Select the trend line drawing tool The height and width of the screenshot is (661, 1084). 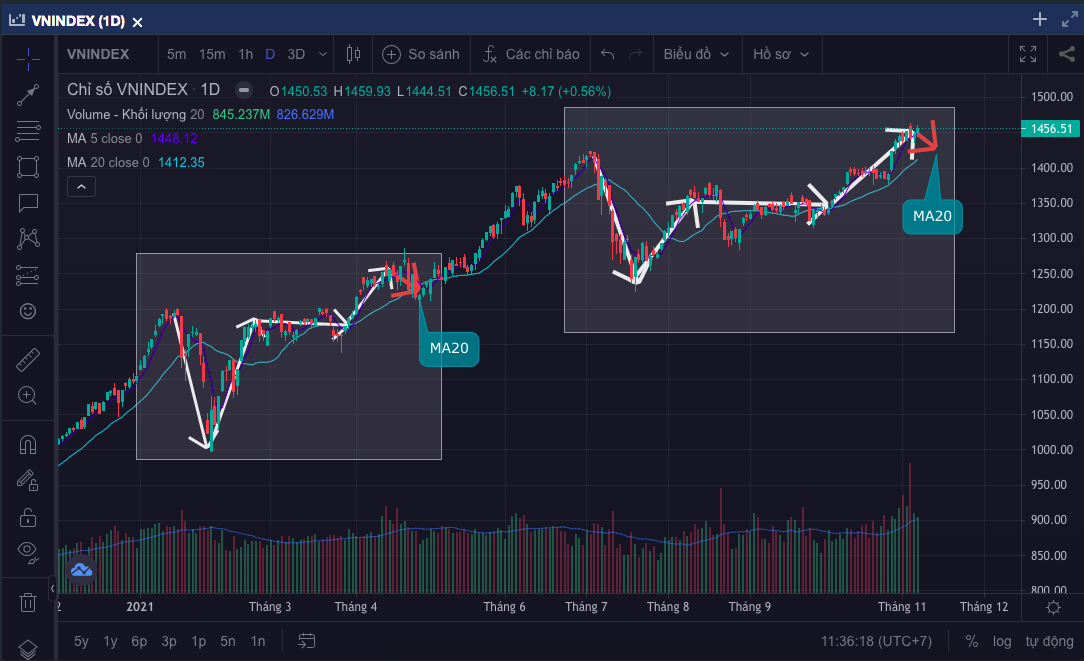click(x=28, y=95)
